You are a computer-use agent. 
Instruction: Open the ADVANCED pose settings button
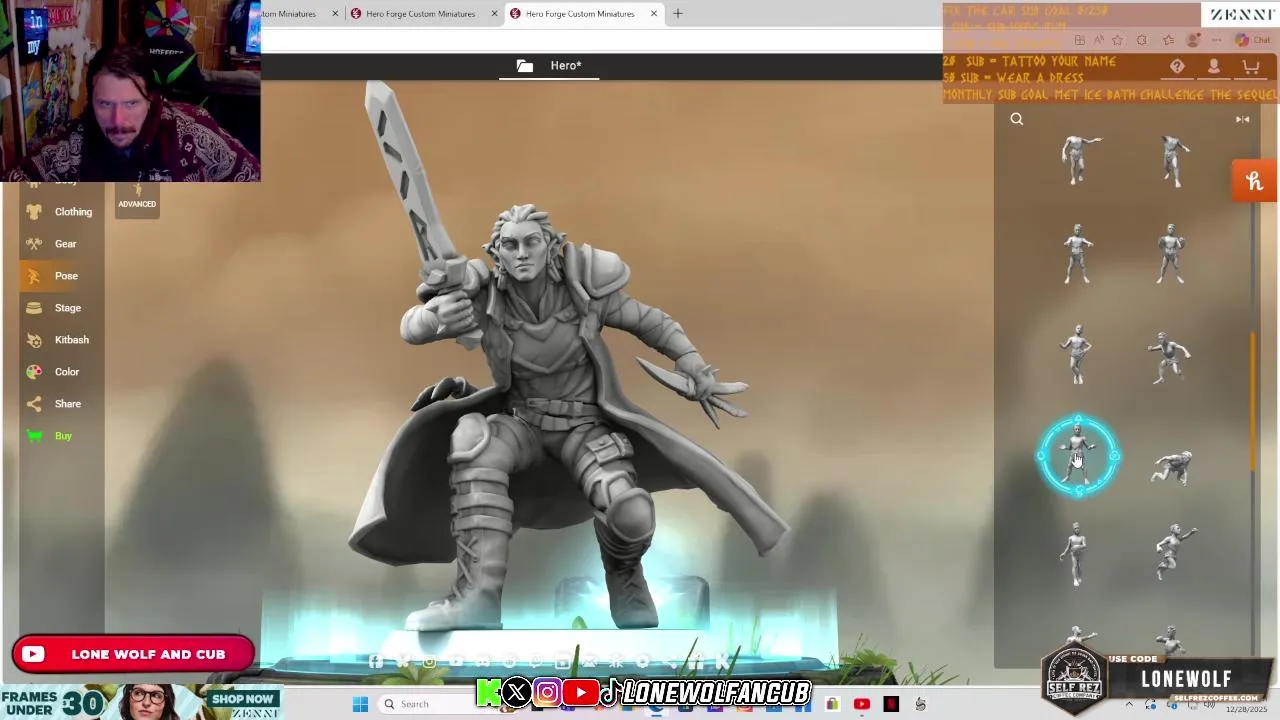point(137,198)
